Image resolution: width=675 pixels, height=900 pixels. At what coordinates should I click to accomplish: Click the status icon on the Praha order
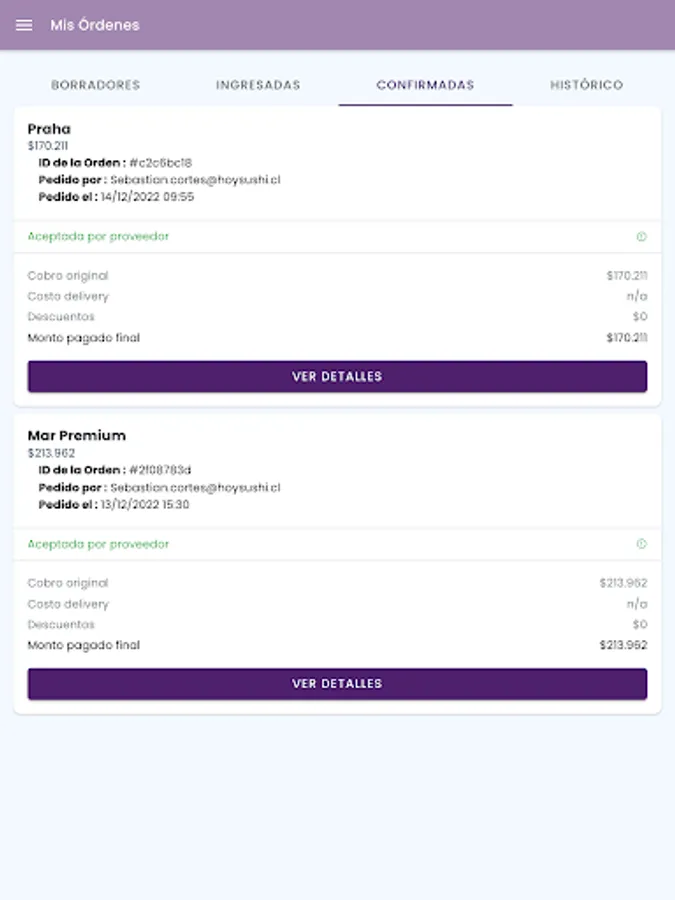click(641, 237)
